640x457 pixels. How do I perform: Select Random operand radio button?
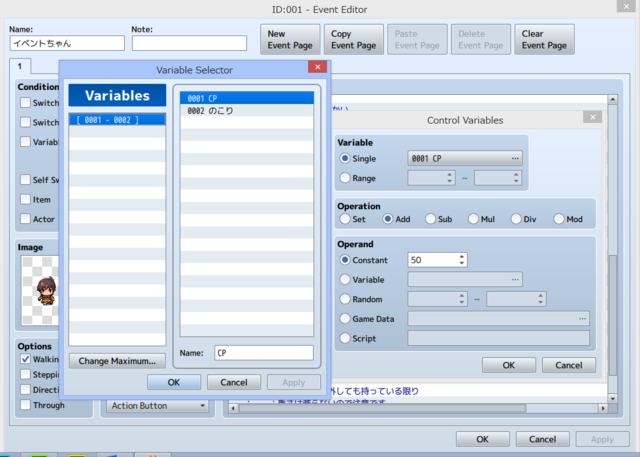tap(345, 299)
